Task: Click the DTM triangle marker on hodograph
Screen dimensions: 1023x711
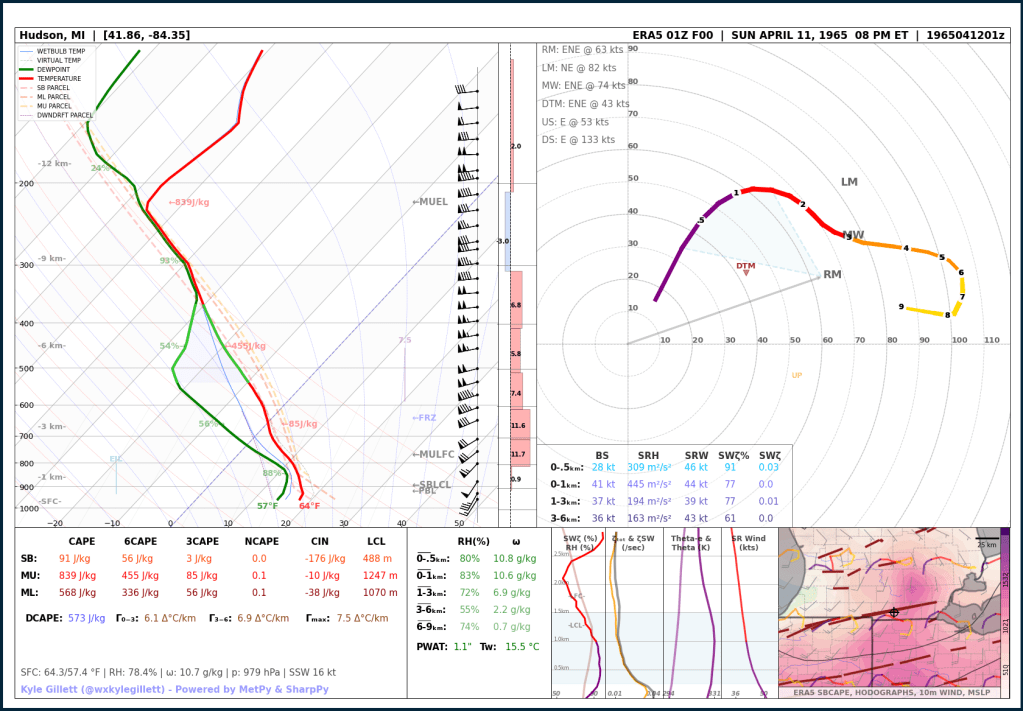Action: click(x=746, y=271)
